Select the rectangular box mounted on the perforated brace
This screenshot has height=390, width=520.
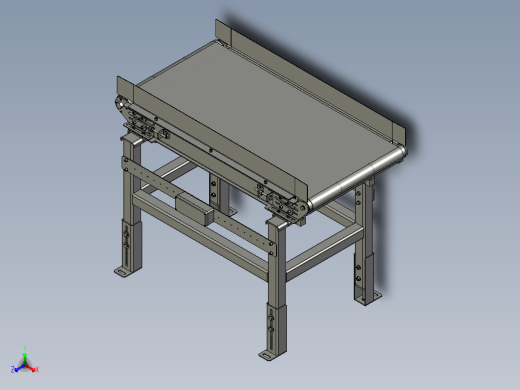(x=194, y=210)
